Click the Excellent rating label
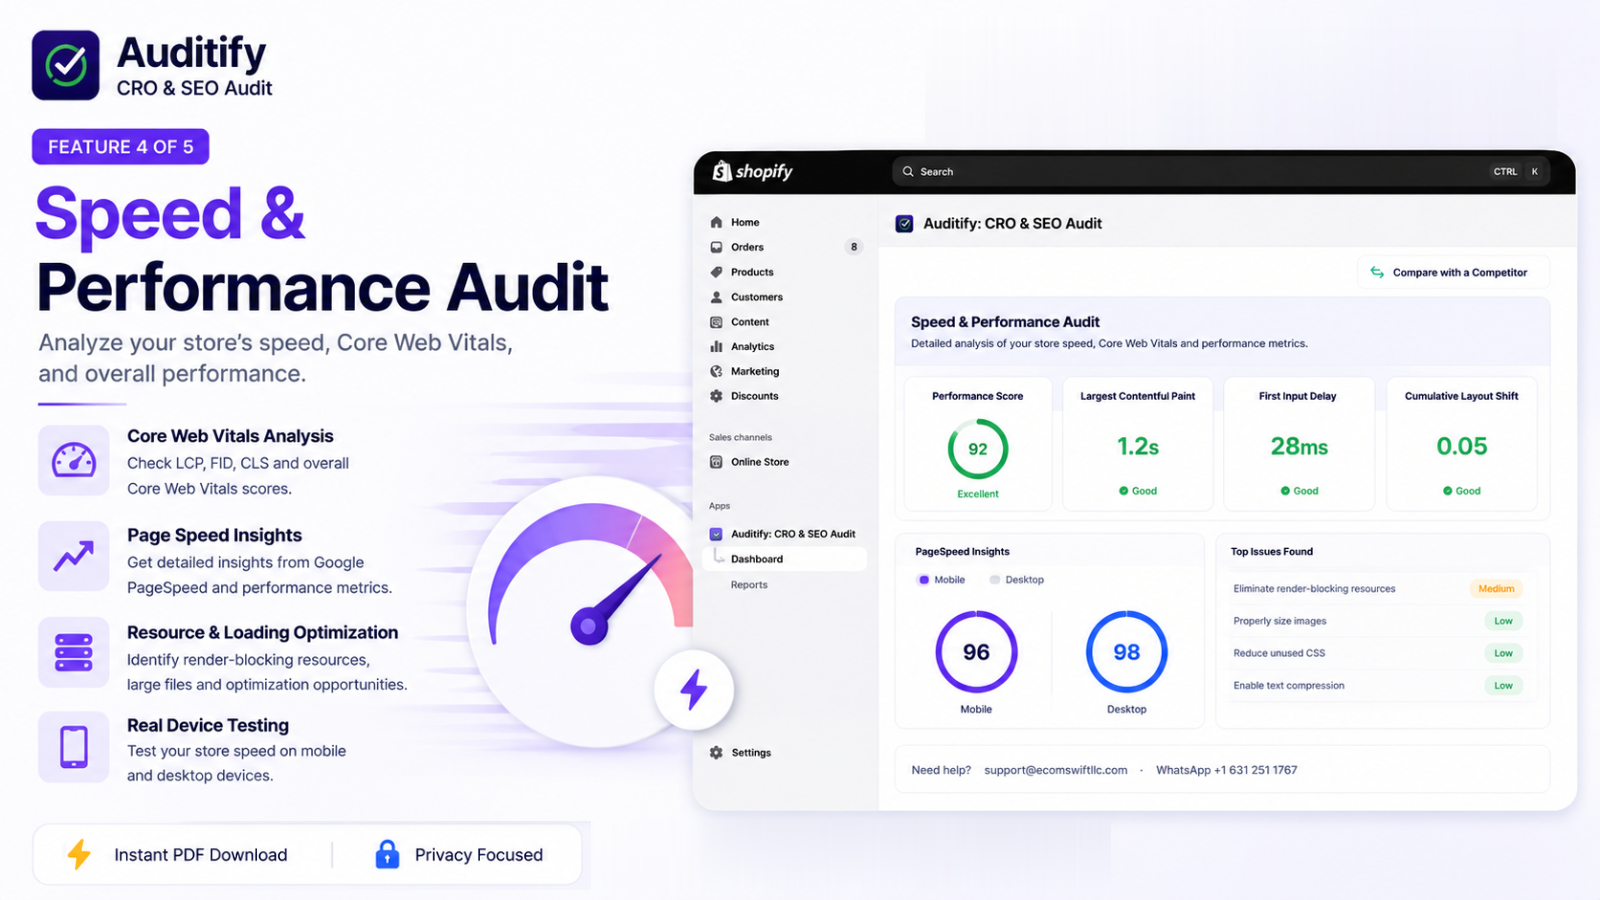This screenshot has height=900, width=1600. pyautogui.click(x=978, y=494)
